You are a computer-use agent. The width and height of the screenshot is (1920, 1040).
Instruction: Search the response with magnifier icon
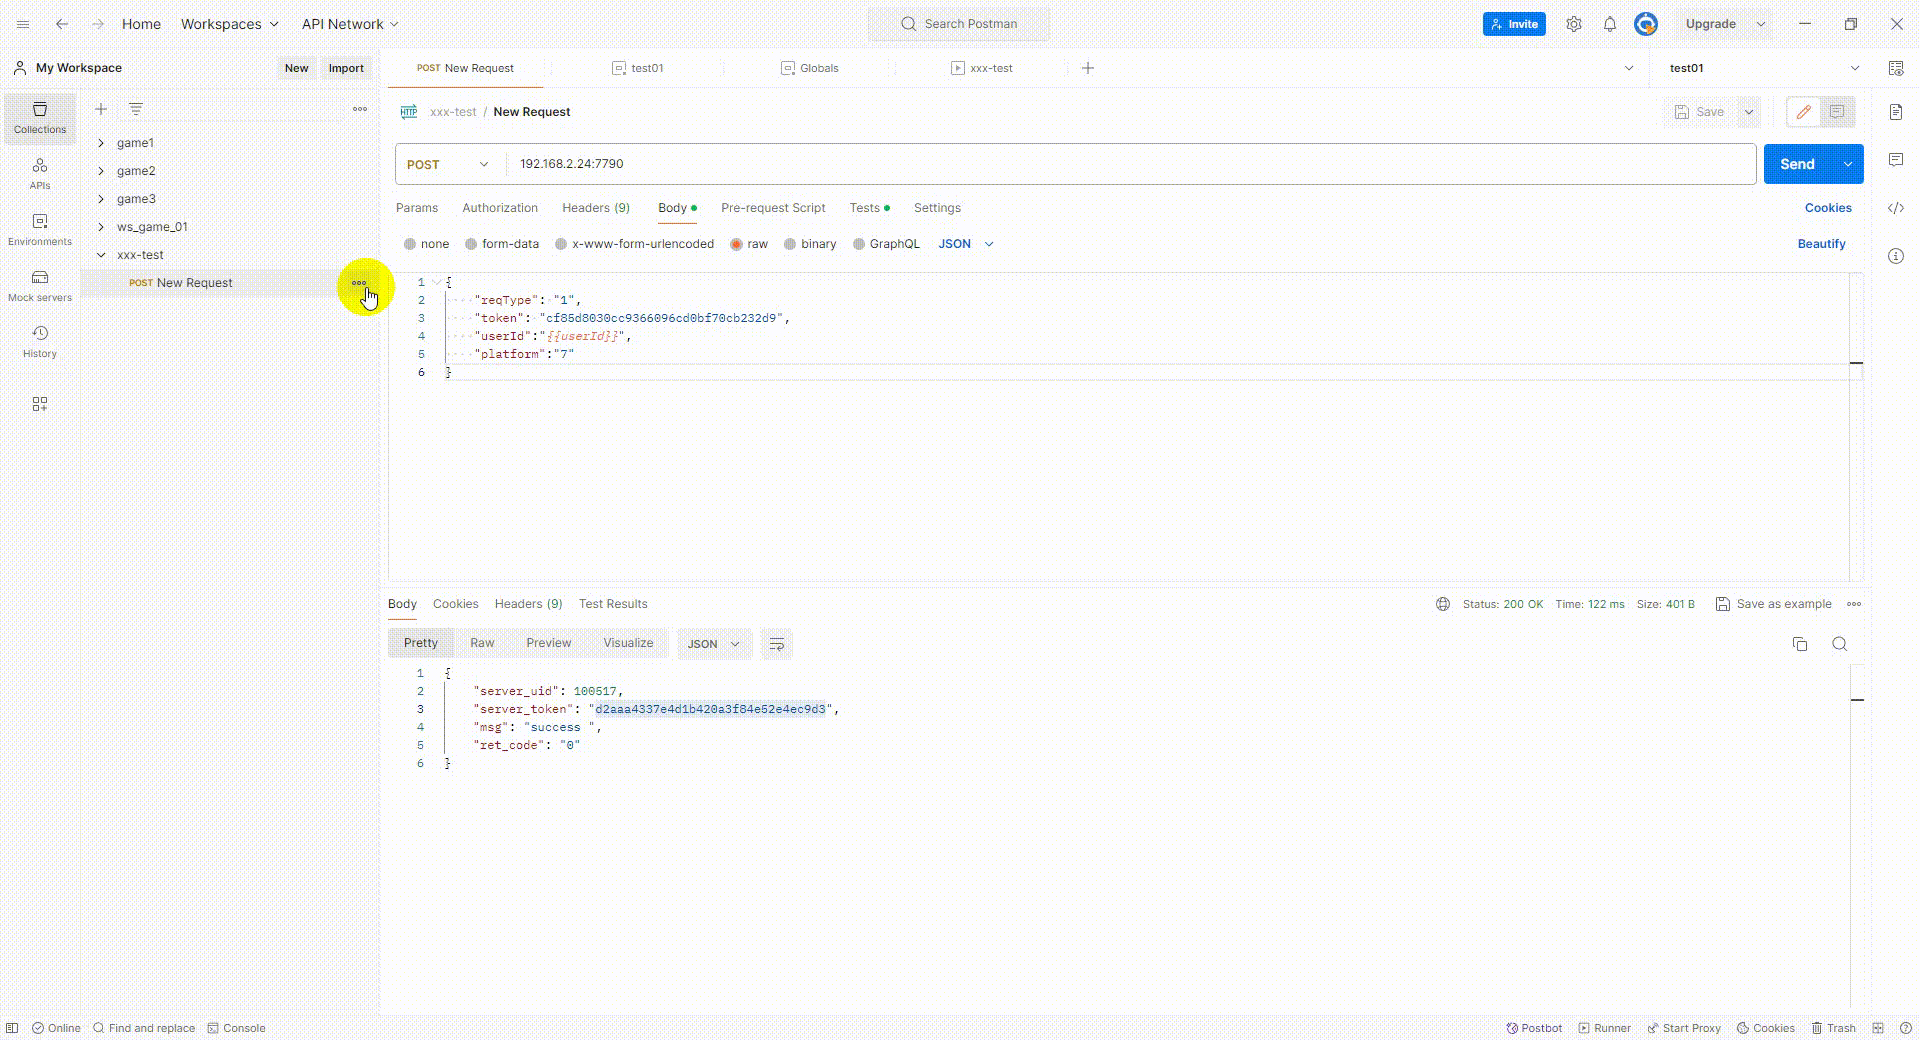[x=1840, y=644]
